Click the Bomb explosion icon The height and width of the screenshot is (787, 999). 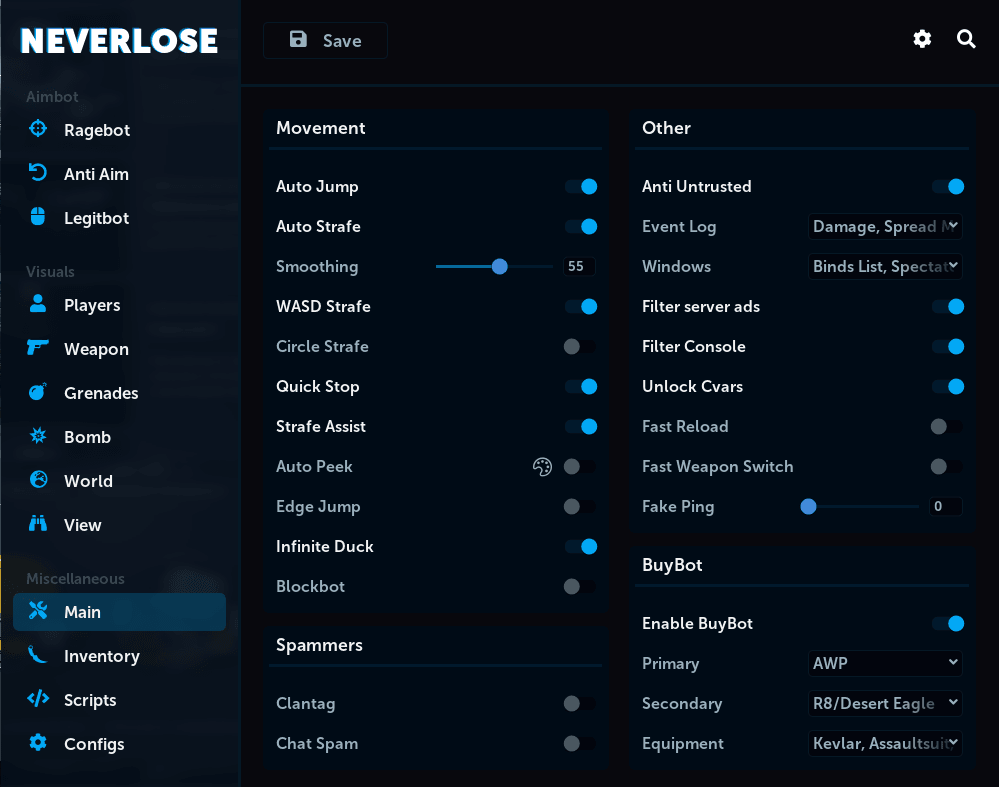[38, 435]
